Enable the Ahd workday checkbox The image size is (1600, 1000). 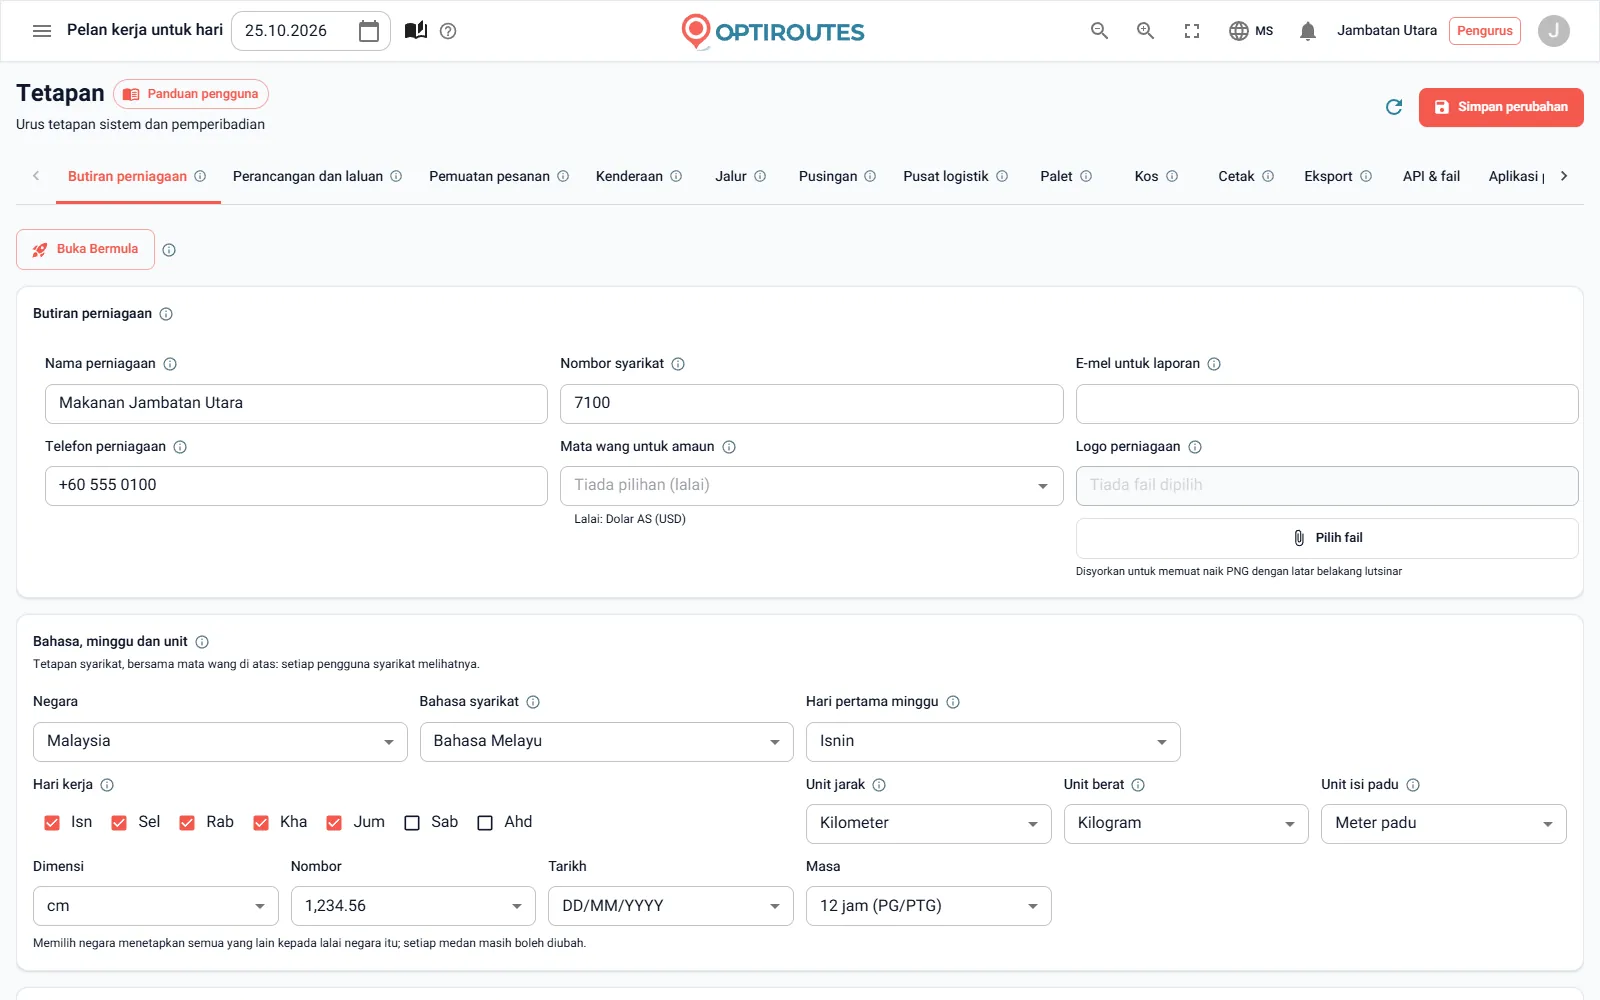(485, 823)
